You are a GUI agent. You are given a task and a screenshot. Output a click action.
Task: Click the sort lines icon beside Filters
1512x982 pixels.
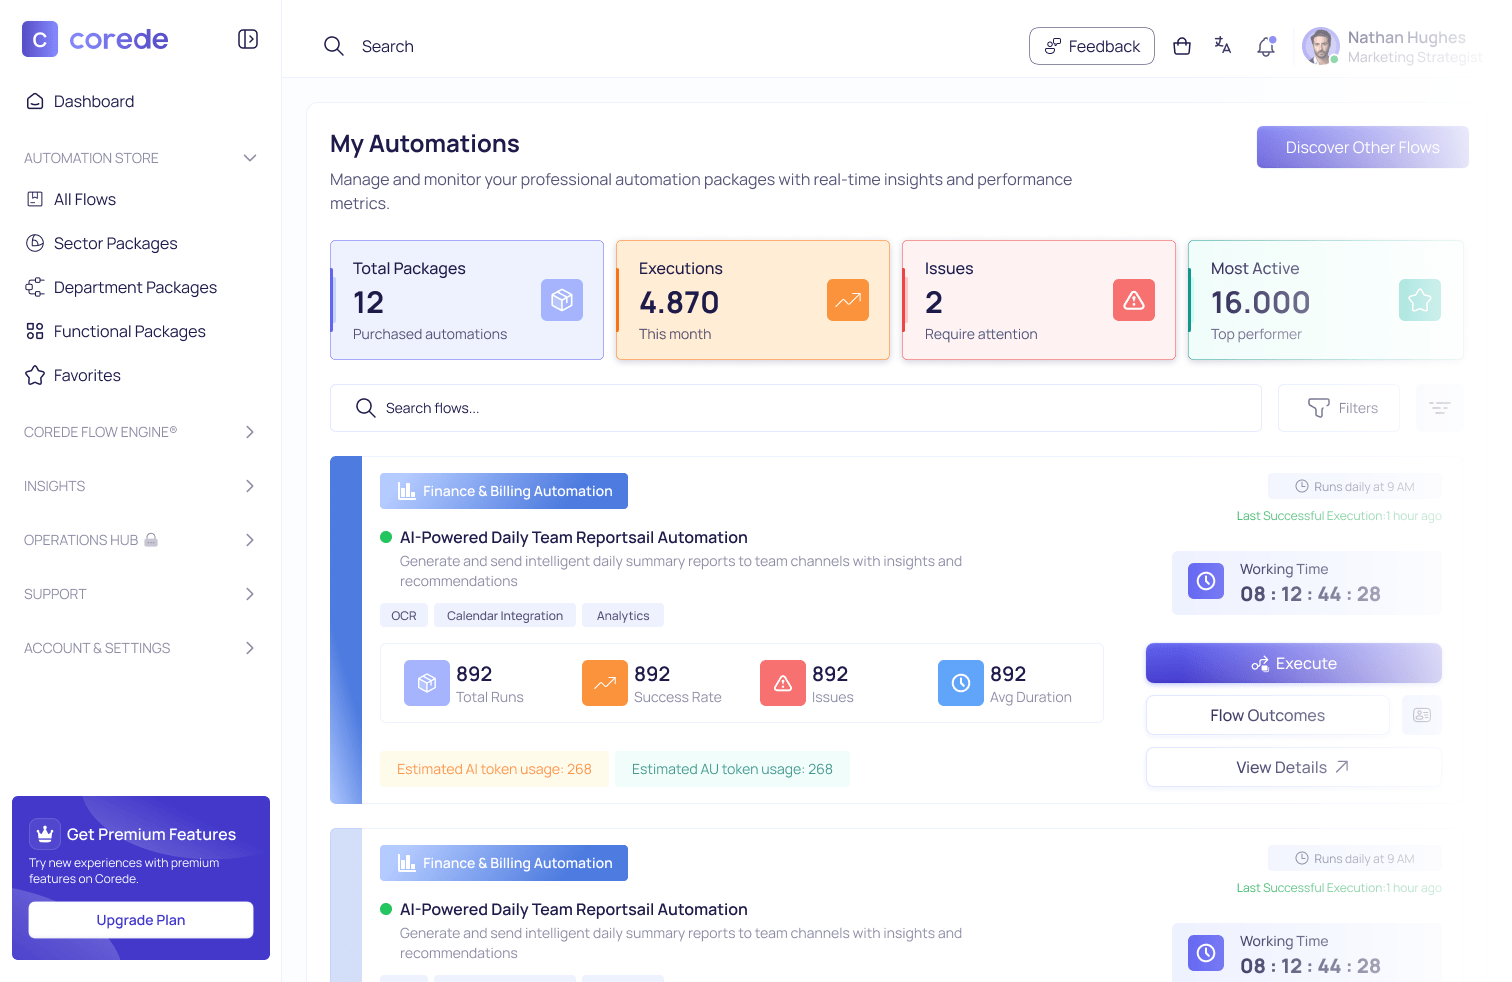point(1440,408)
